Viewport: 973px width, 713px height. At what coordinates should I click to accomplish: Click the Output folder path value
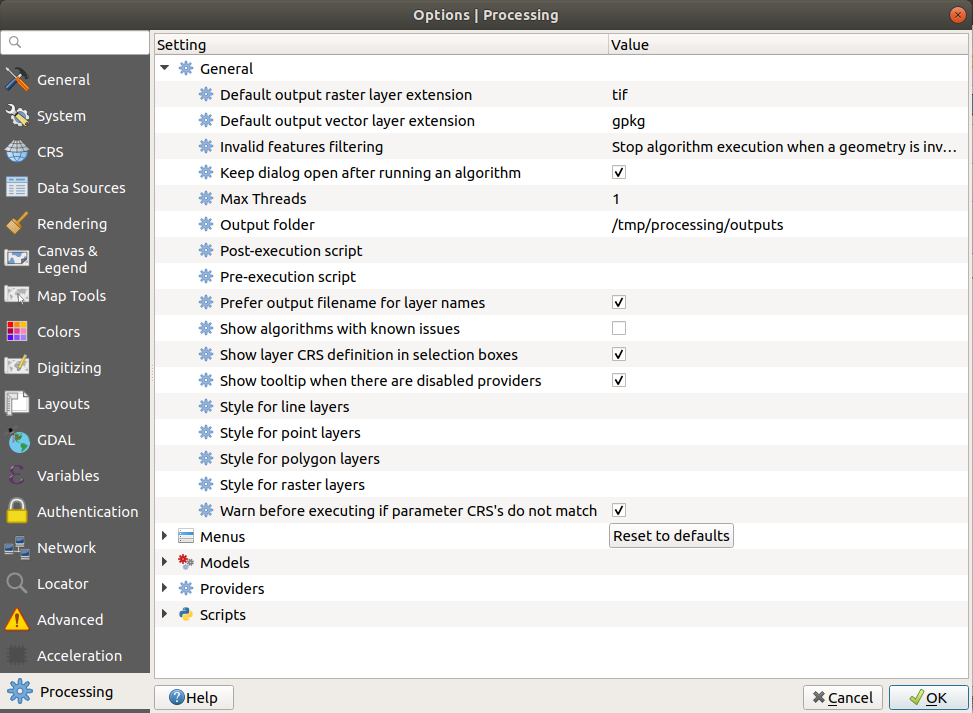(697, 225)
